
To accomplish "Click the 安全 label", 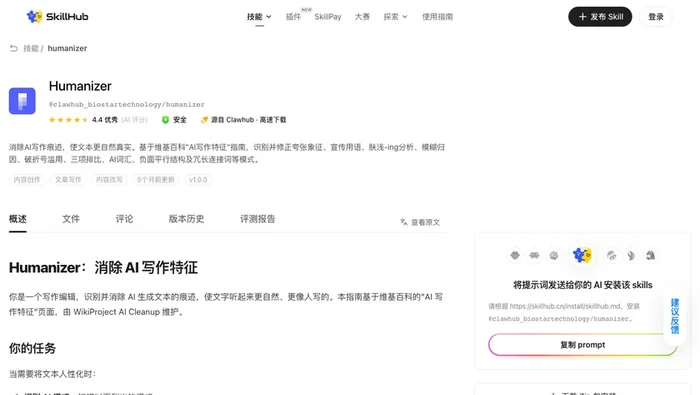I will pos(180,120).
